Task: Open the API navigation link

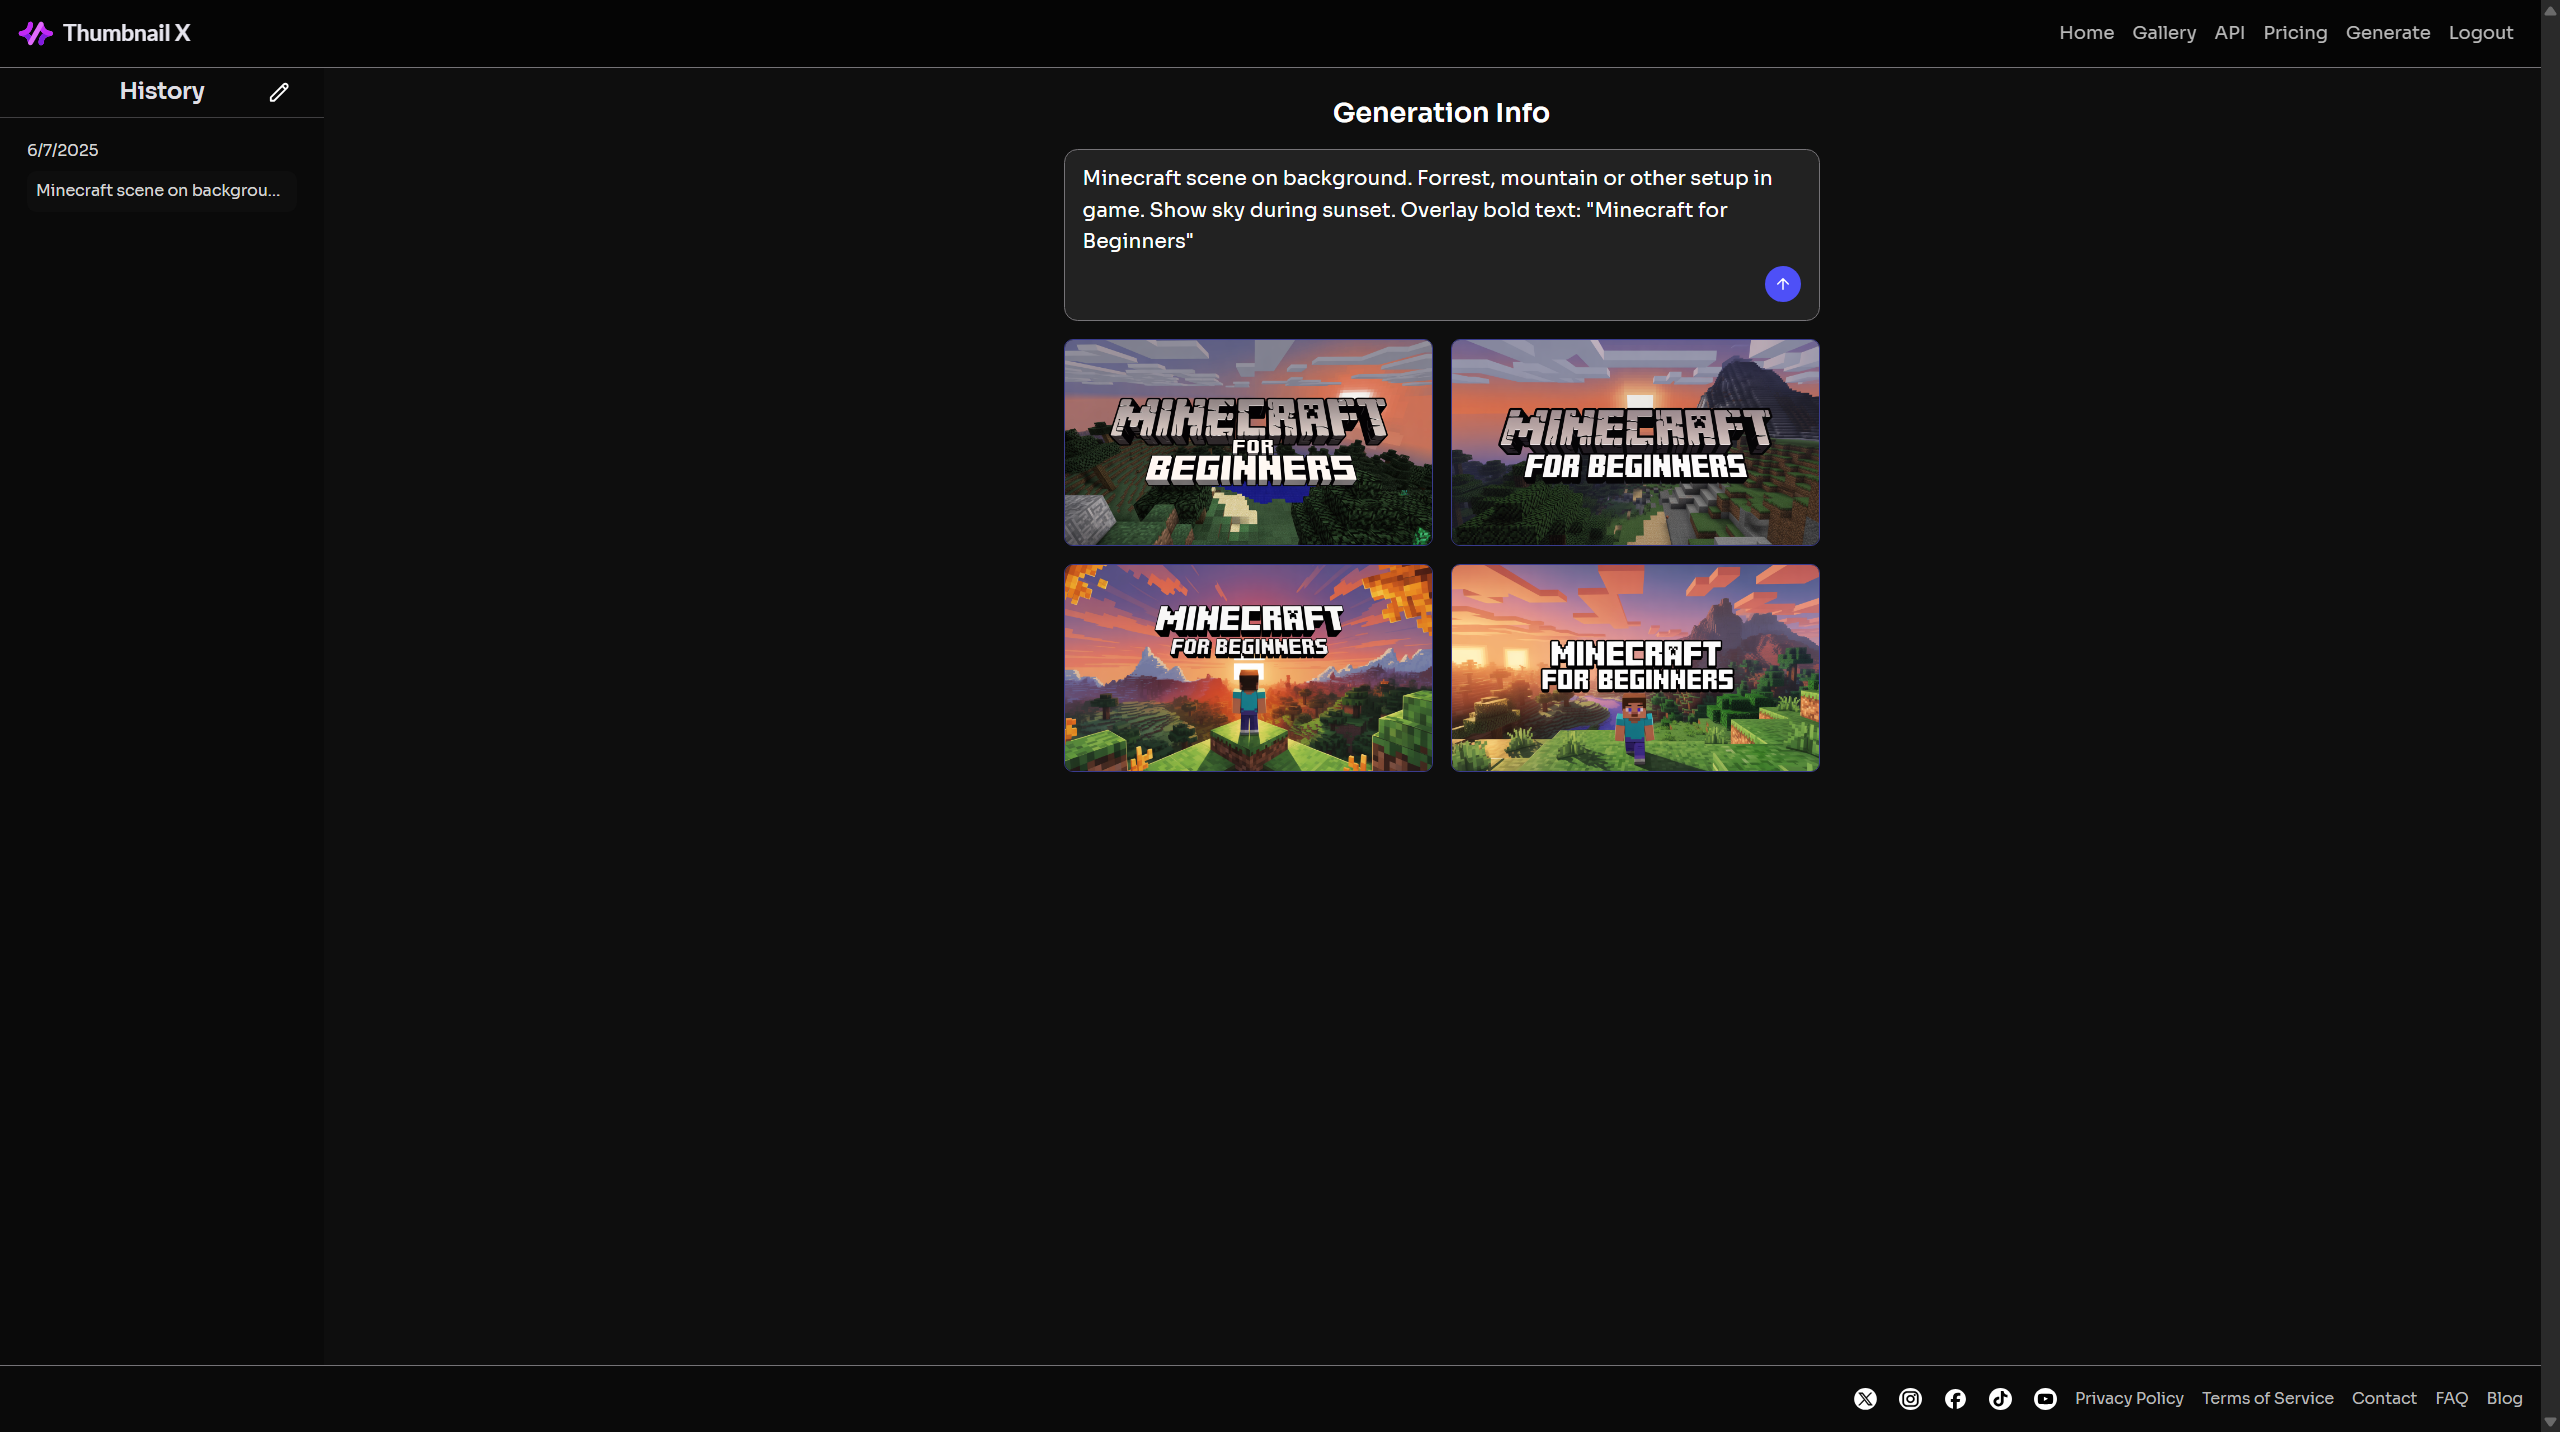Action: 2229,33
